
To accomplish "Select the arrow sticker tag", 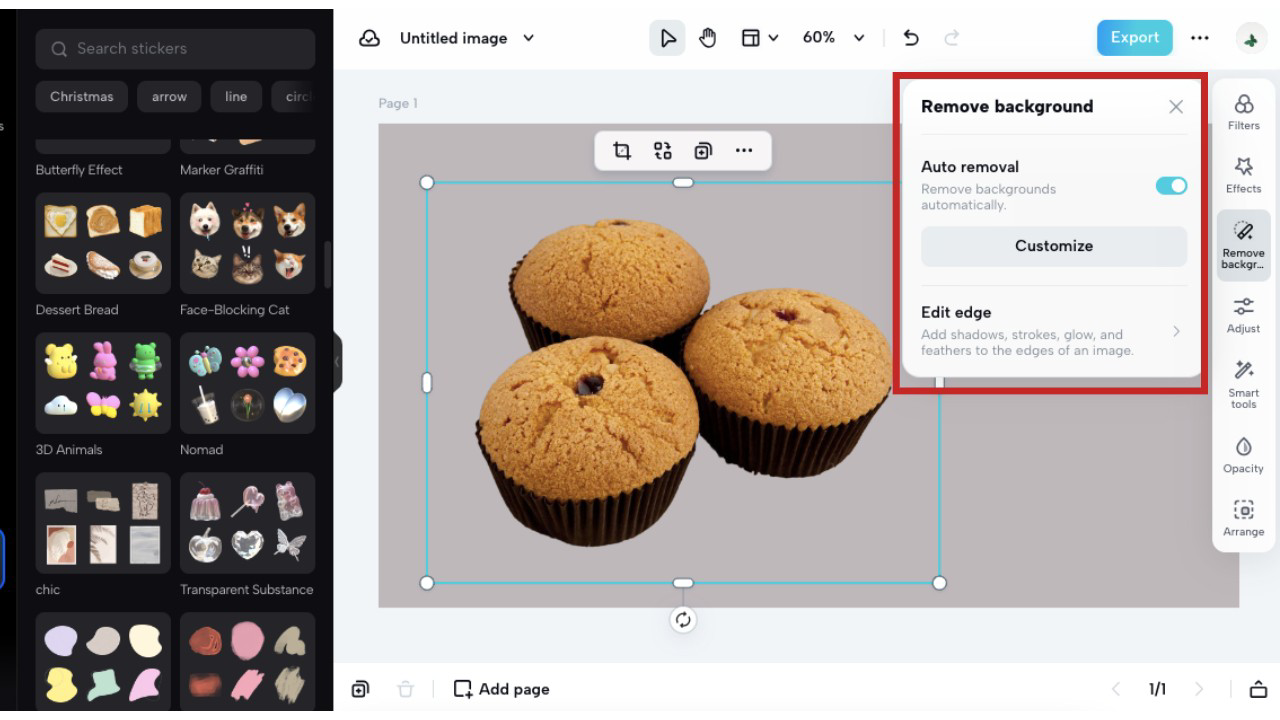I will [x=169, y=97].
